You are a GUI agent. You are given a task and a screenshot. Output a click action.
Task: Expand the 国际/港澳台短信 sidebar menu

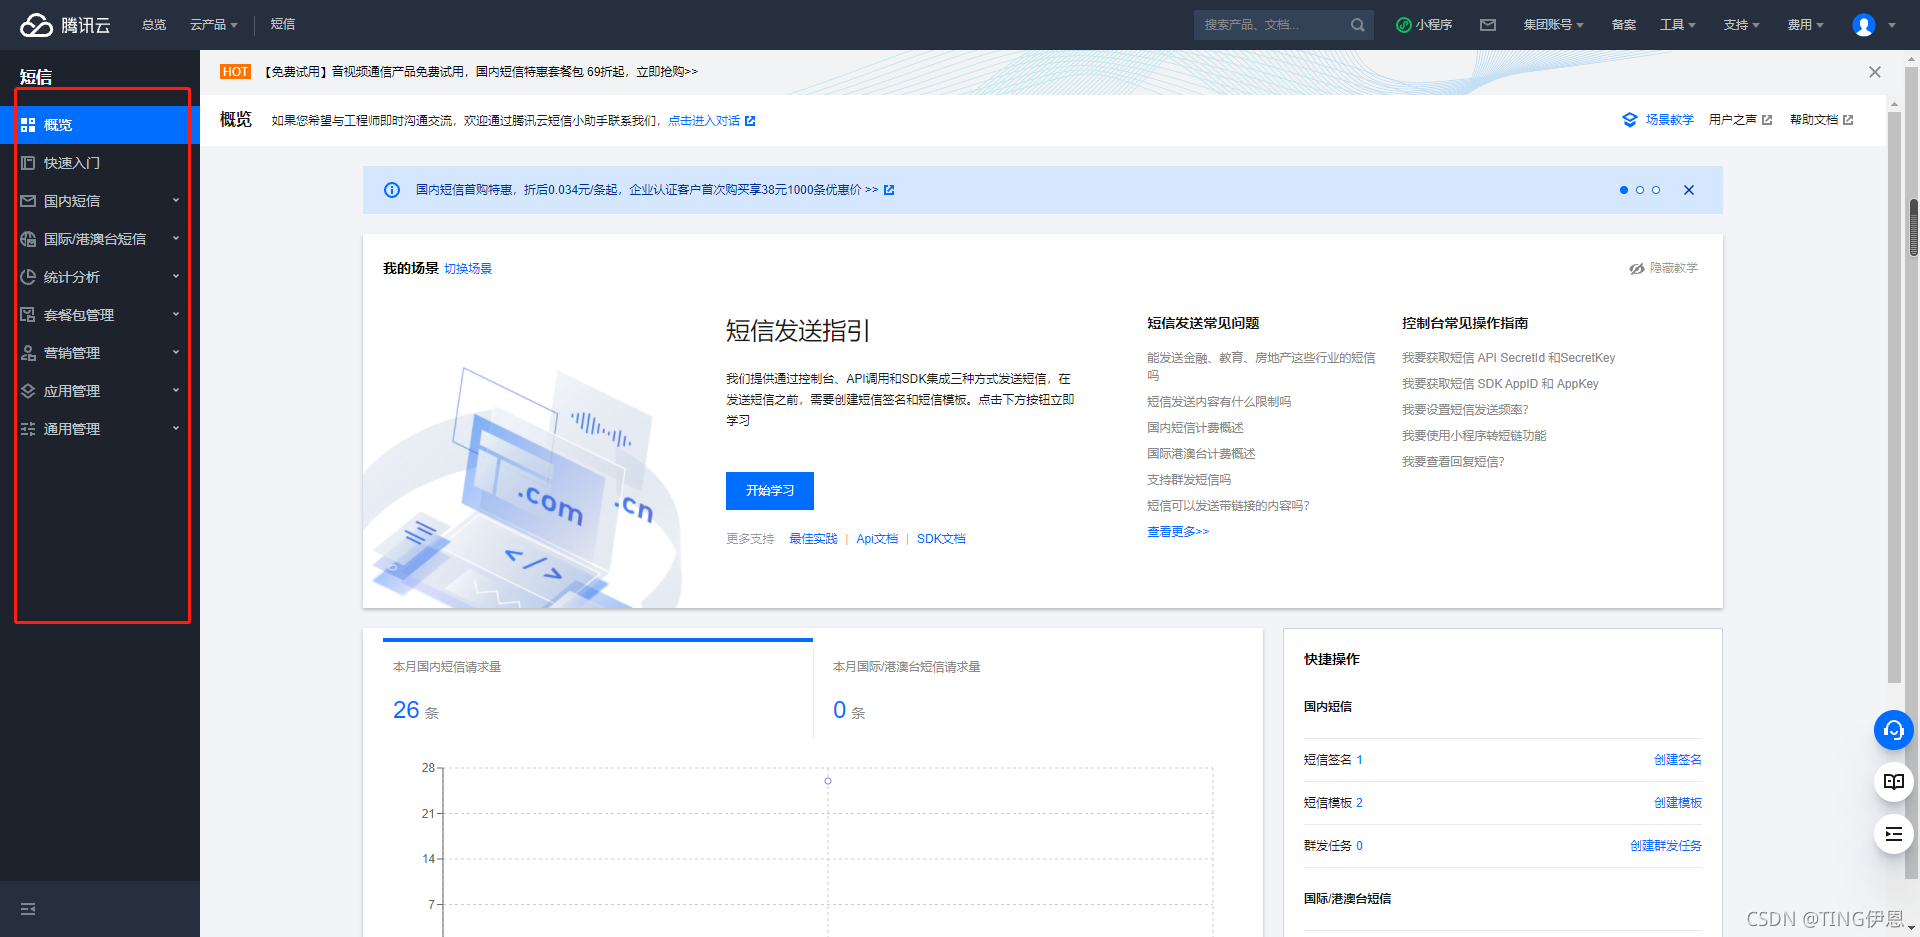click(x=176, y=238)
